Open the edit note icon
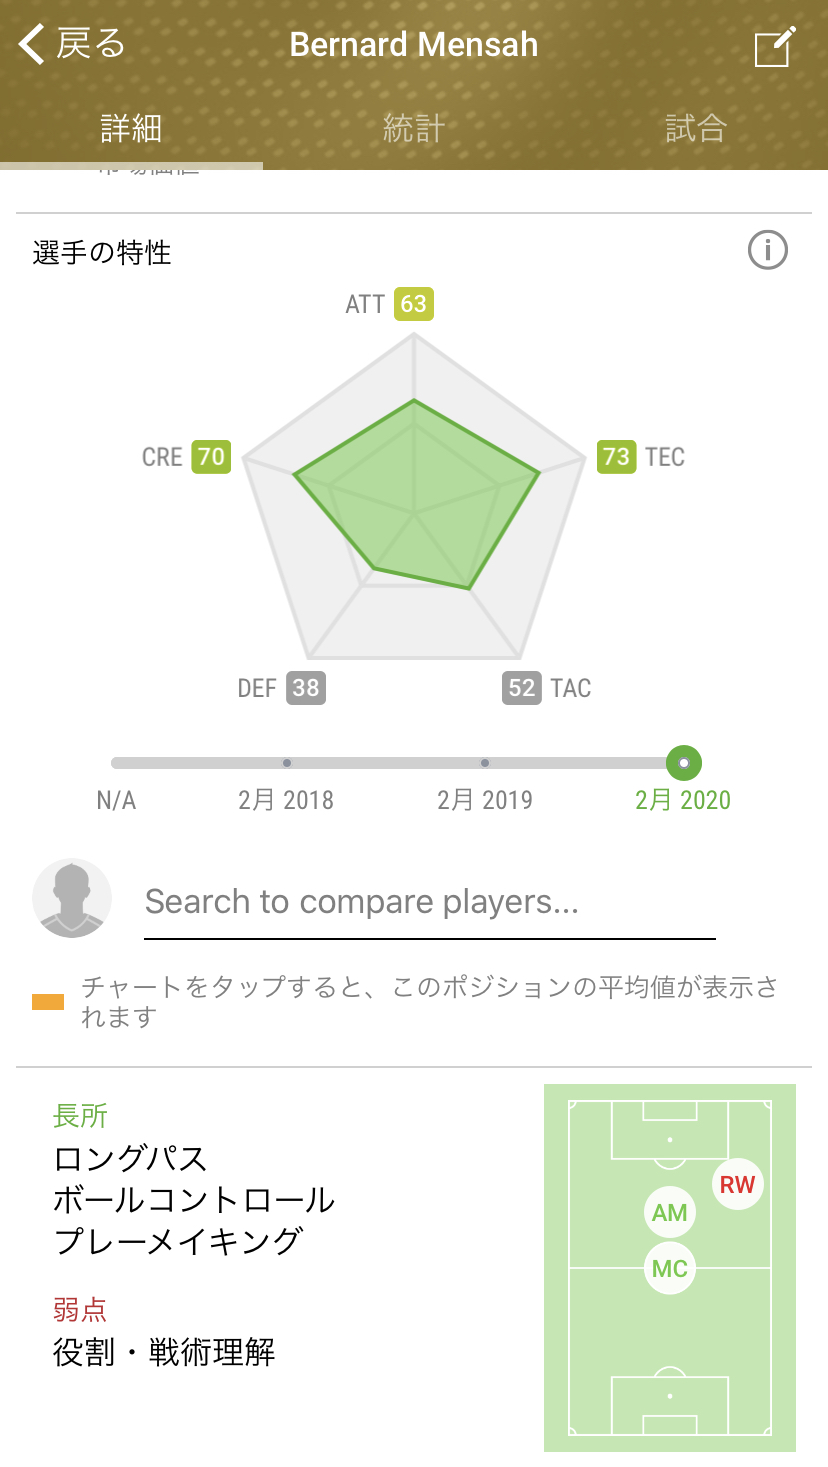The width and height of the screenshot is (828, 1467). [x=774, y=47]
